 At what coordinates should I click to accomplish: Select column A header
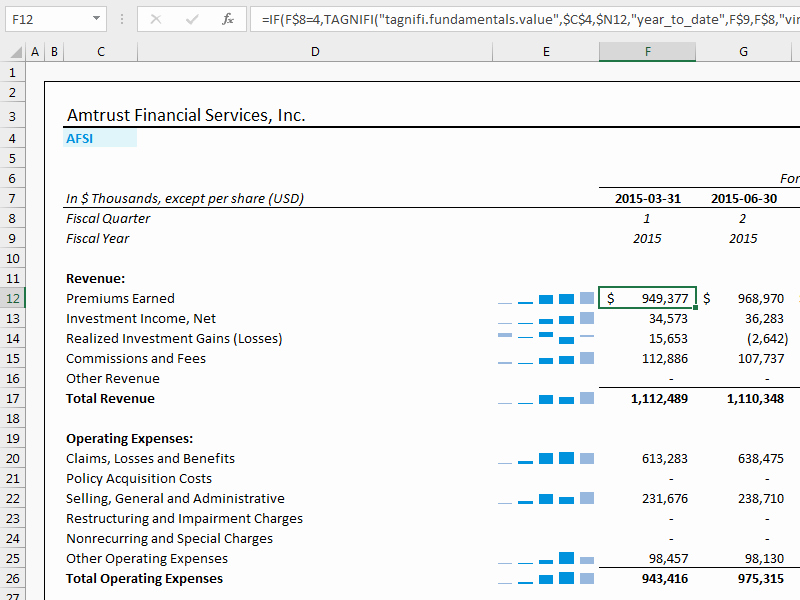tap(35, 52)
